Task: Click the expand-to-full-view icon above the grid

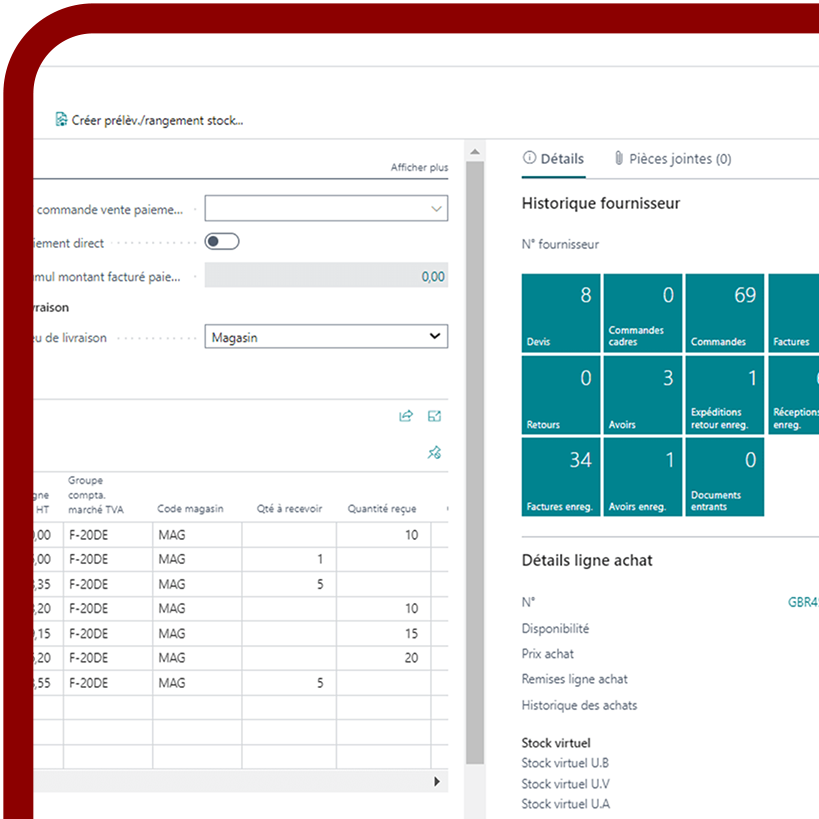Action: pos(435,416)
